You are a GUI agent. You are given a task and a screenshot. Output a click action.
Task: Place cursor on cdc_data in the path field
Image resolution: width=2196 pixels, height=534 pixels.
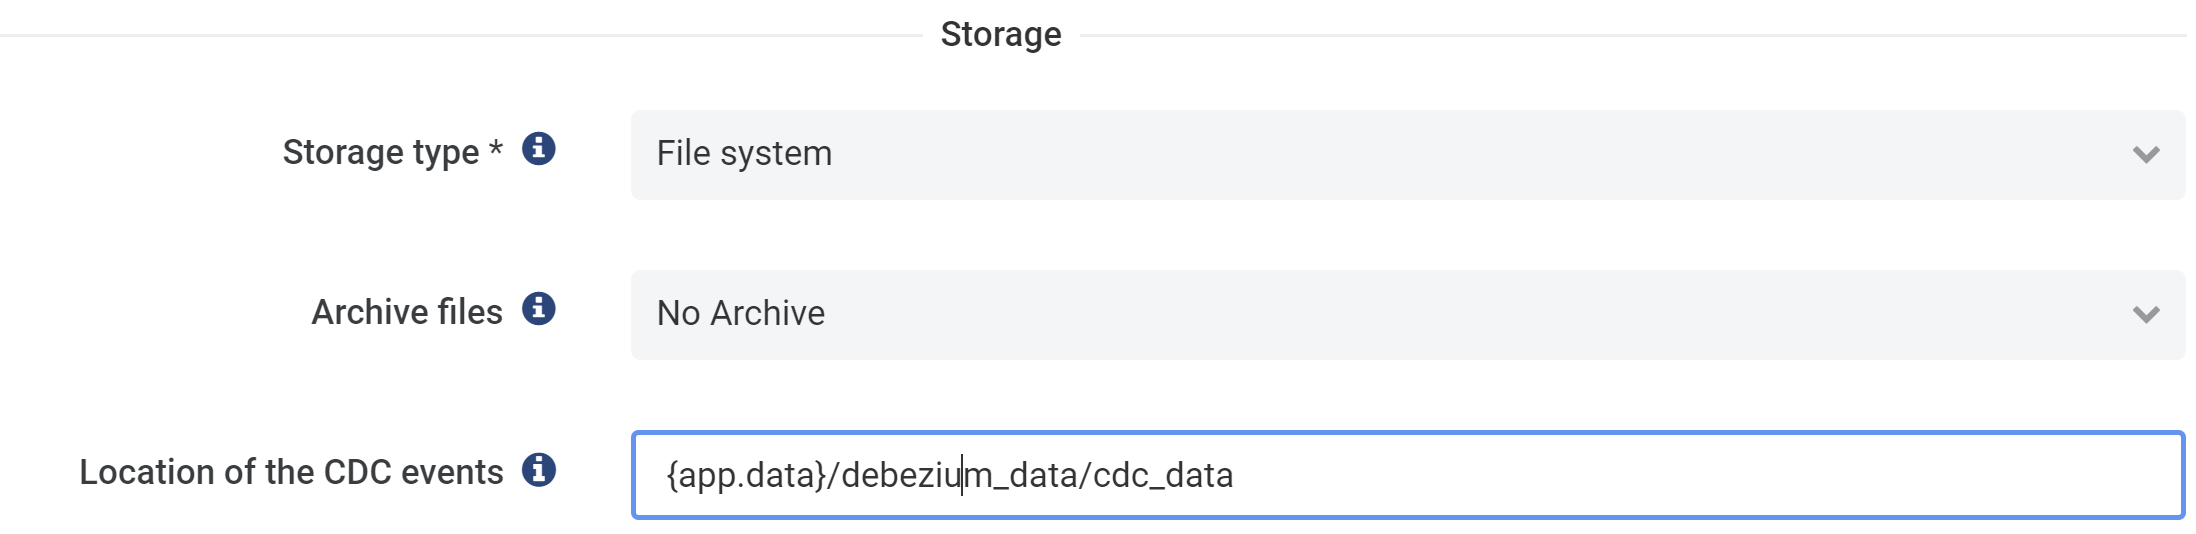[1163, 475]
